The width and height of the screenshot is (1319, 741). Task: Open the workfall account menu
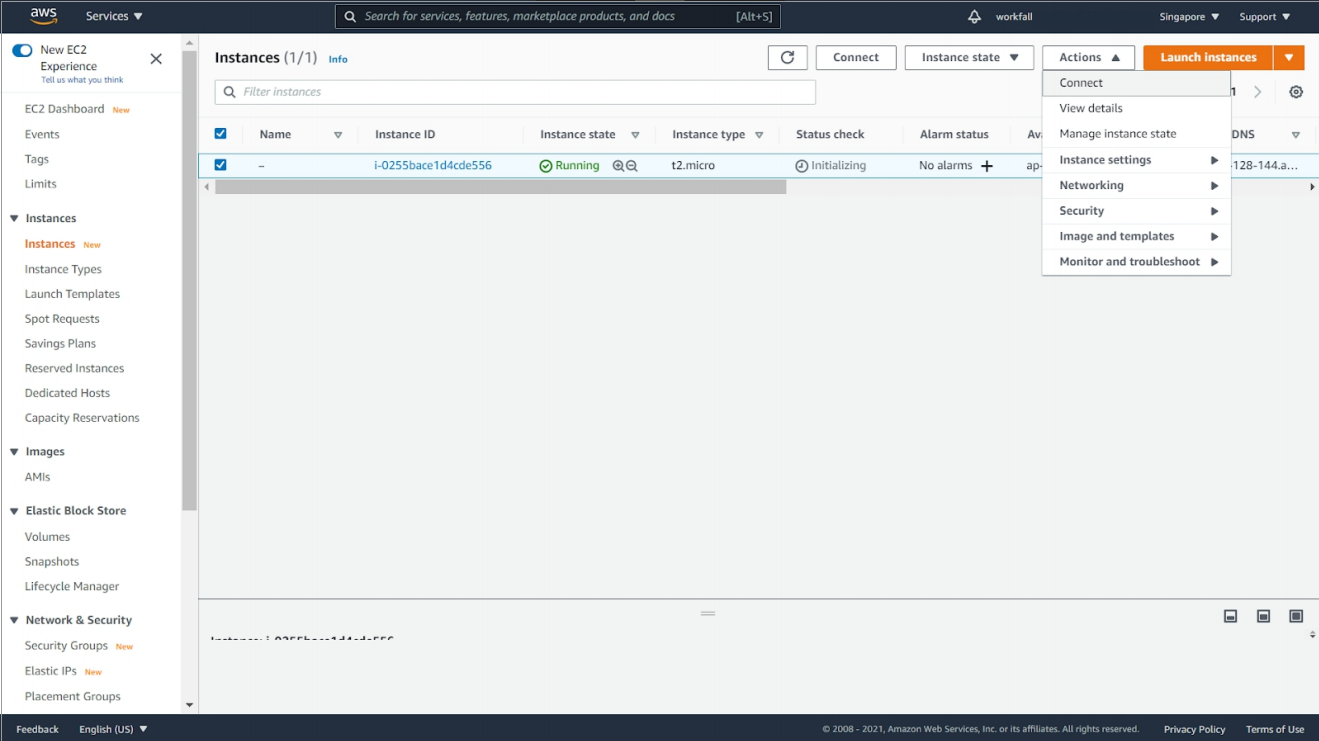[1014, 17]
